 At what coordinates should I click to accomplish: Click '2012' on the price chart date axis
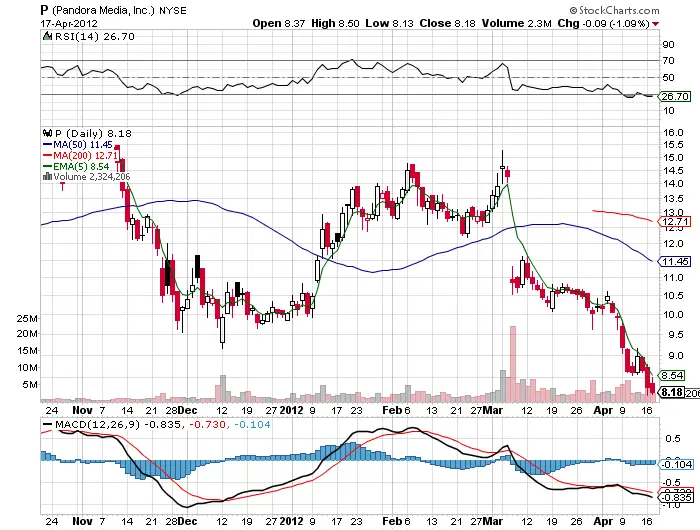coord(291,410)
